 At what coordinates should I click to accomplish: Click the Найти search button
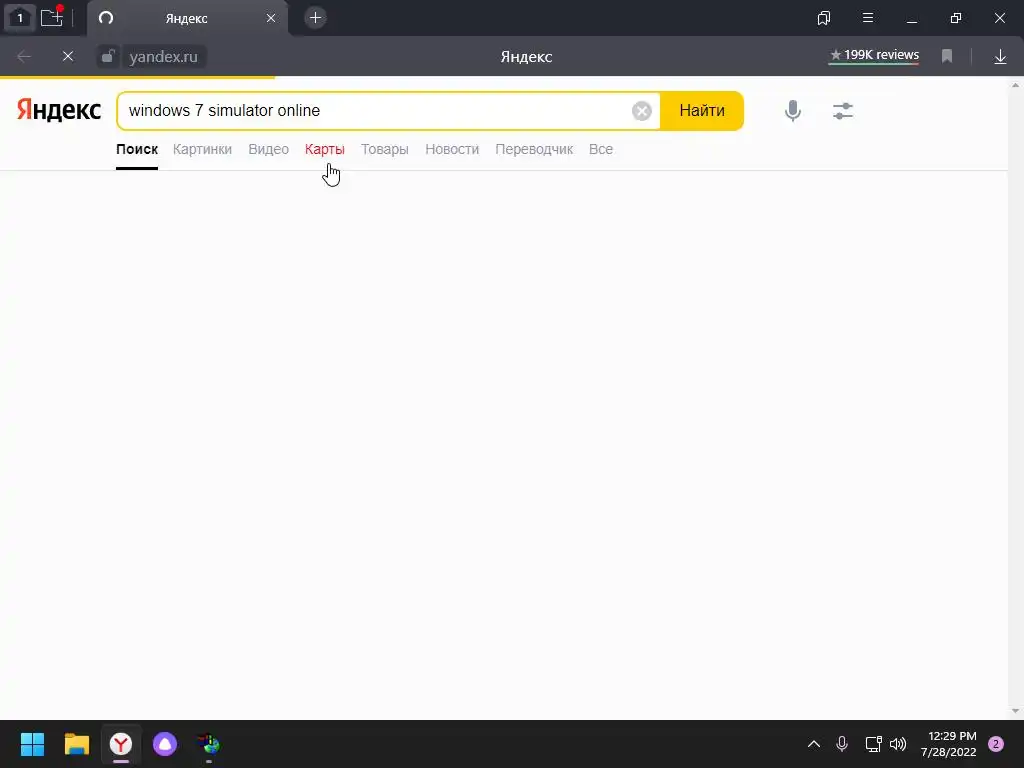702,110
